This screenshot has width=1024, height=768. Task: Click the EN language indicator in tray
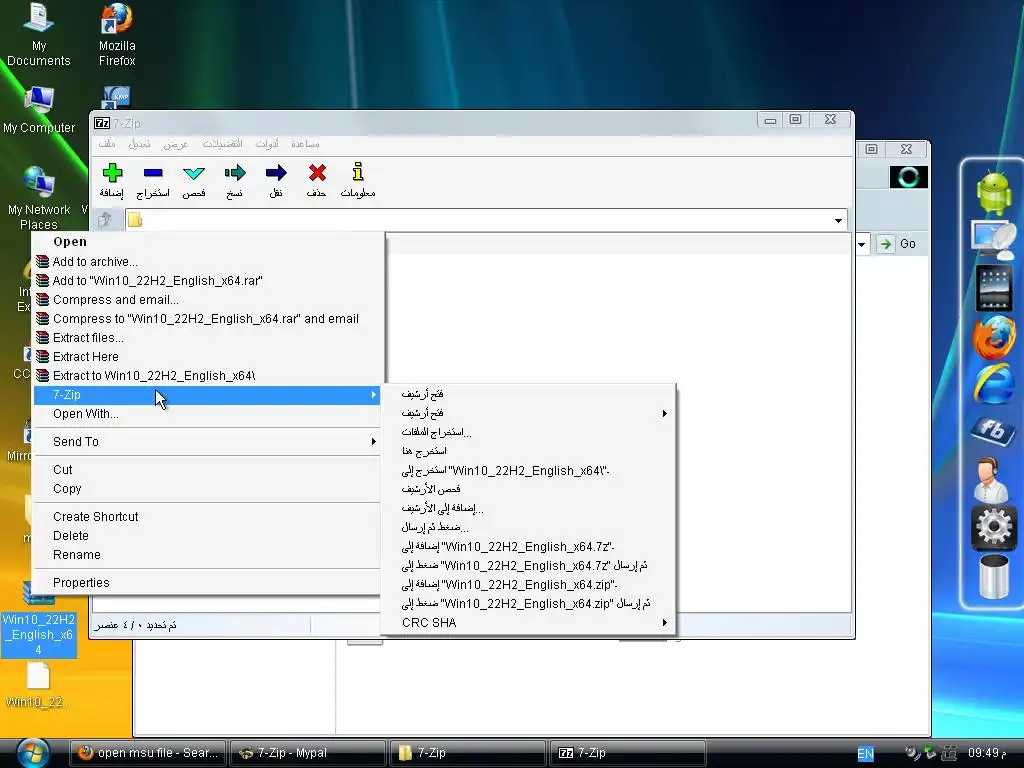pos(865,753)
